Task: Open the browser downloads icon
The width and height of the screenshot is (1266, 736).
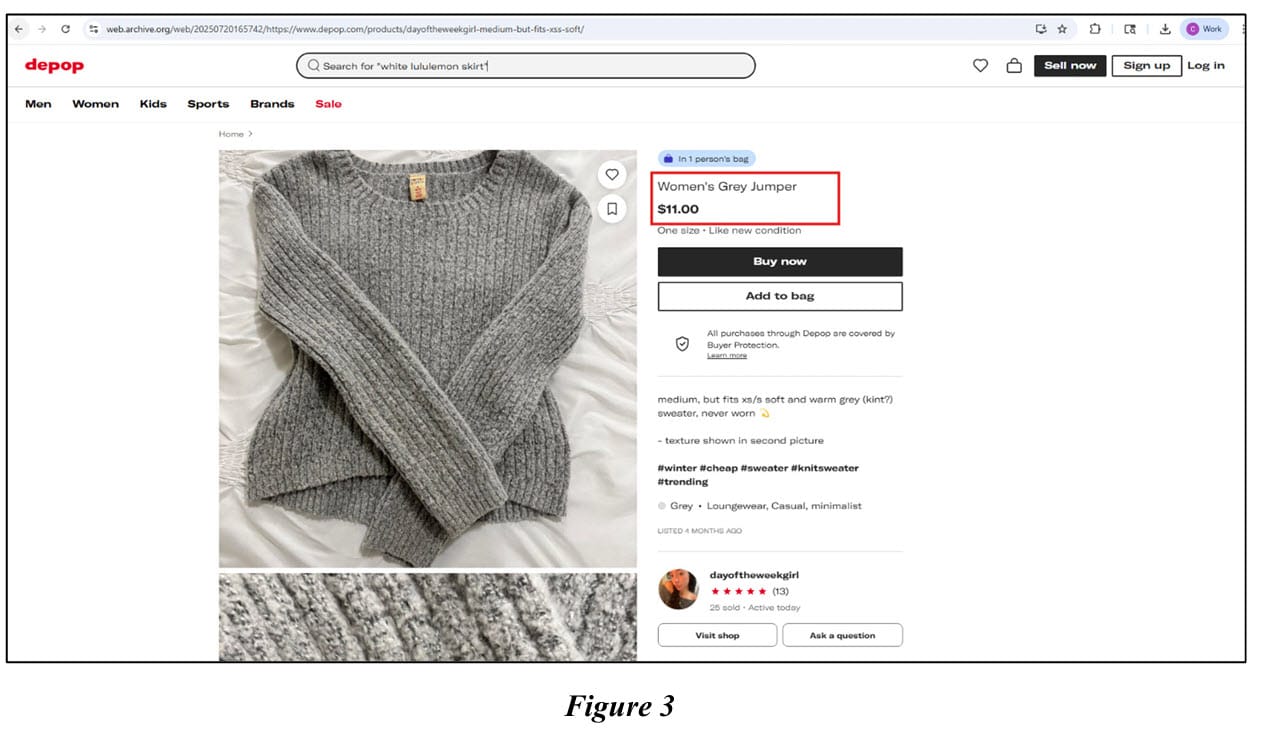Action: pyautogui.click(x=1165, y=29)
